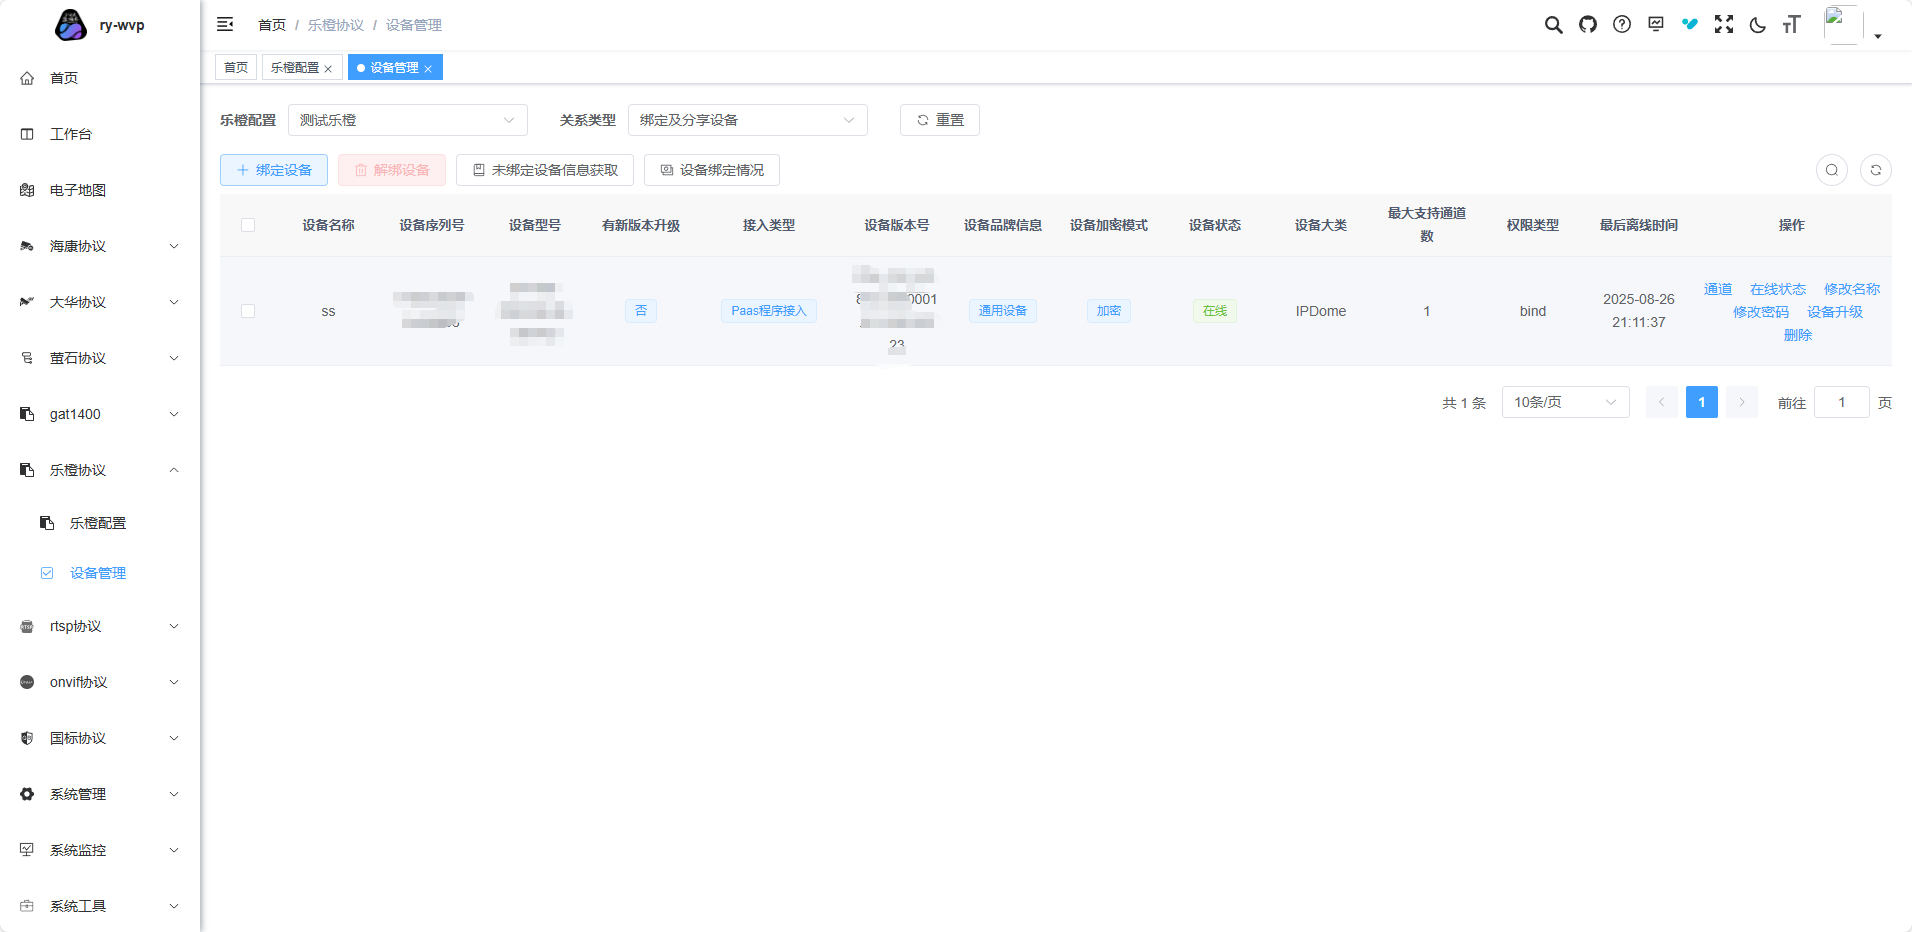Click the help question mark icon
Image resolution: width=1912 pixels, height=932 pixels.
point(1621,25)
